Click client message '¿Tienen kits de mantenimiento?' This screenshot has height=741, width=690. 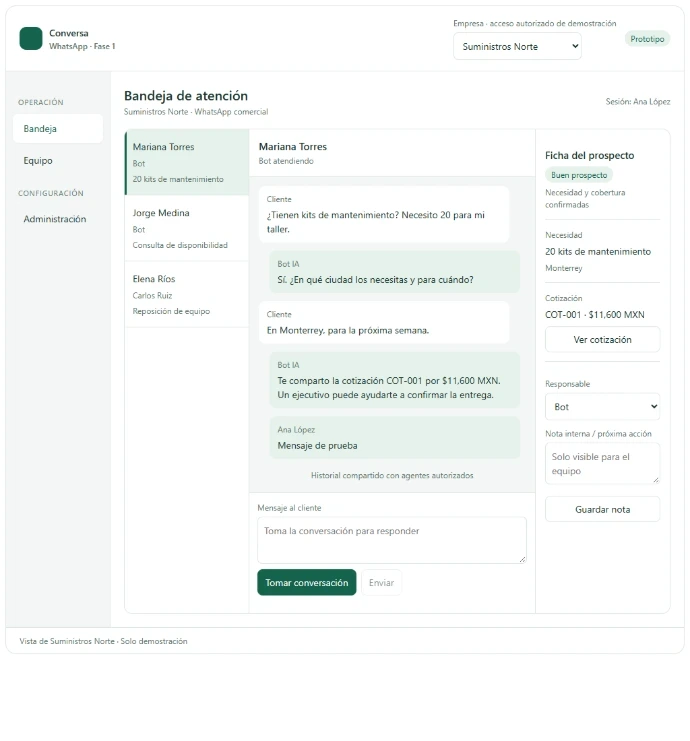(x=384, y=215)
